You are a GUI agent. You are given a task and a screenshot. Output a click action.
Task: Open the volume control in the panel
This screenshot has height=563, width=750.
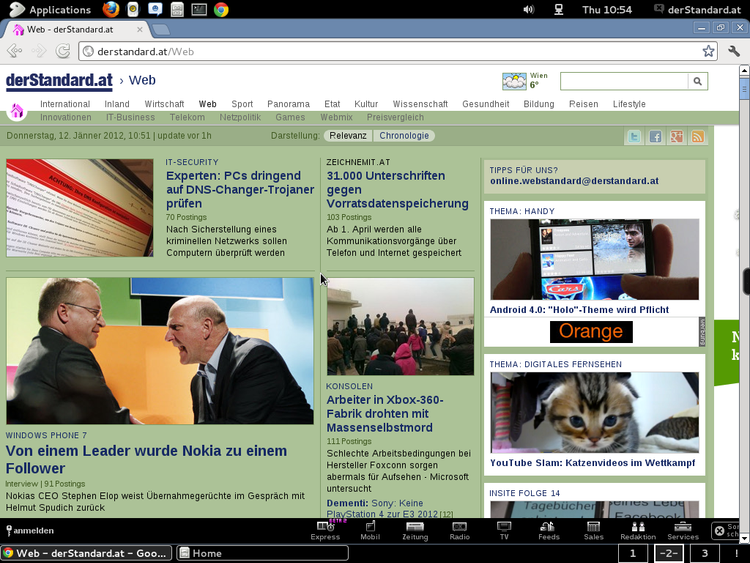click(529, 9)
